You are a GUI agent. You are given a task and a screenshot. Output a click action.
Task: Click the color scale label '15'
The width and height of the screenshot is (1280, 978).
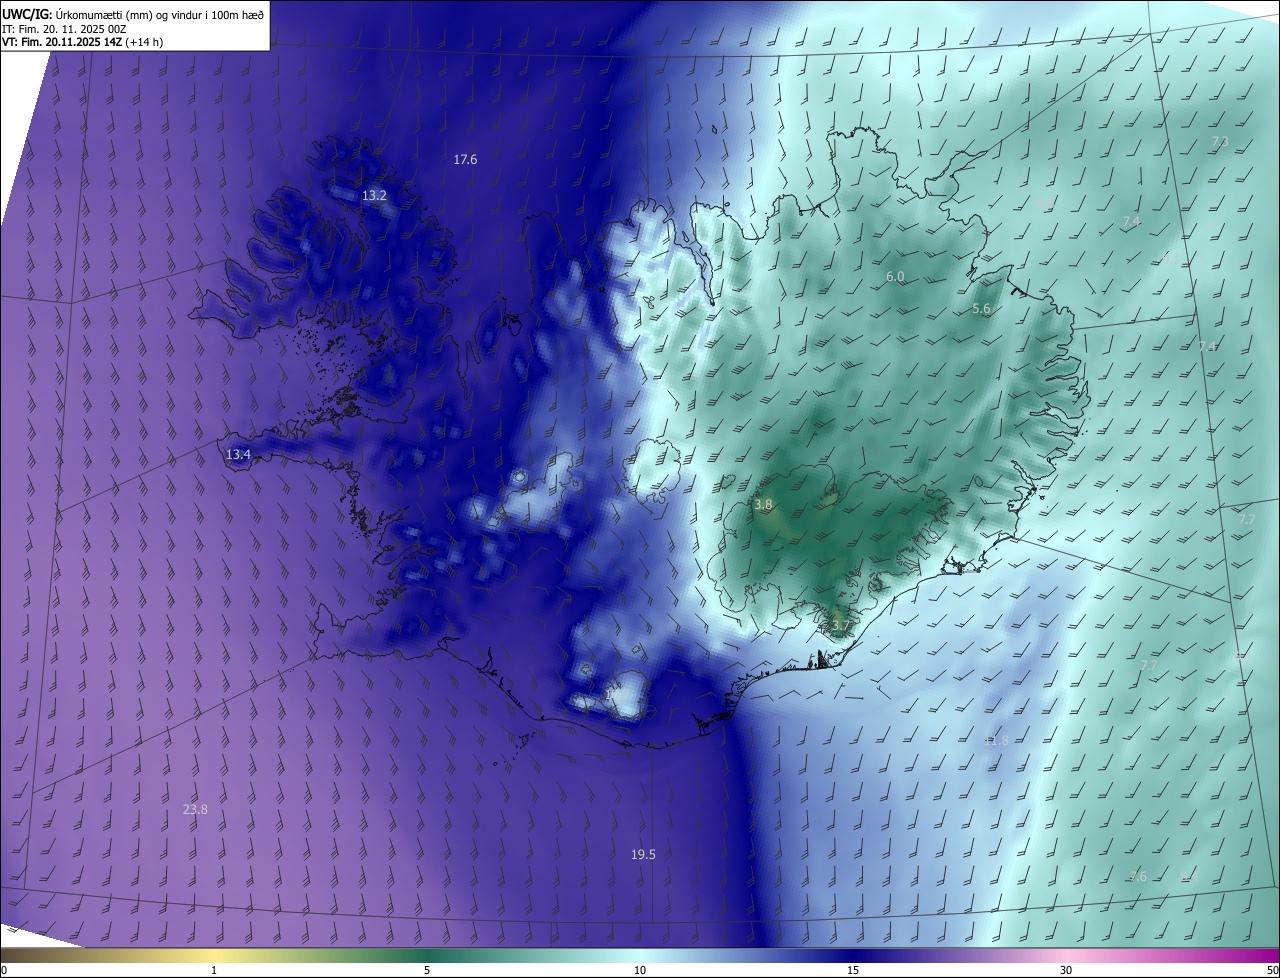coord(853,970)
